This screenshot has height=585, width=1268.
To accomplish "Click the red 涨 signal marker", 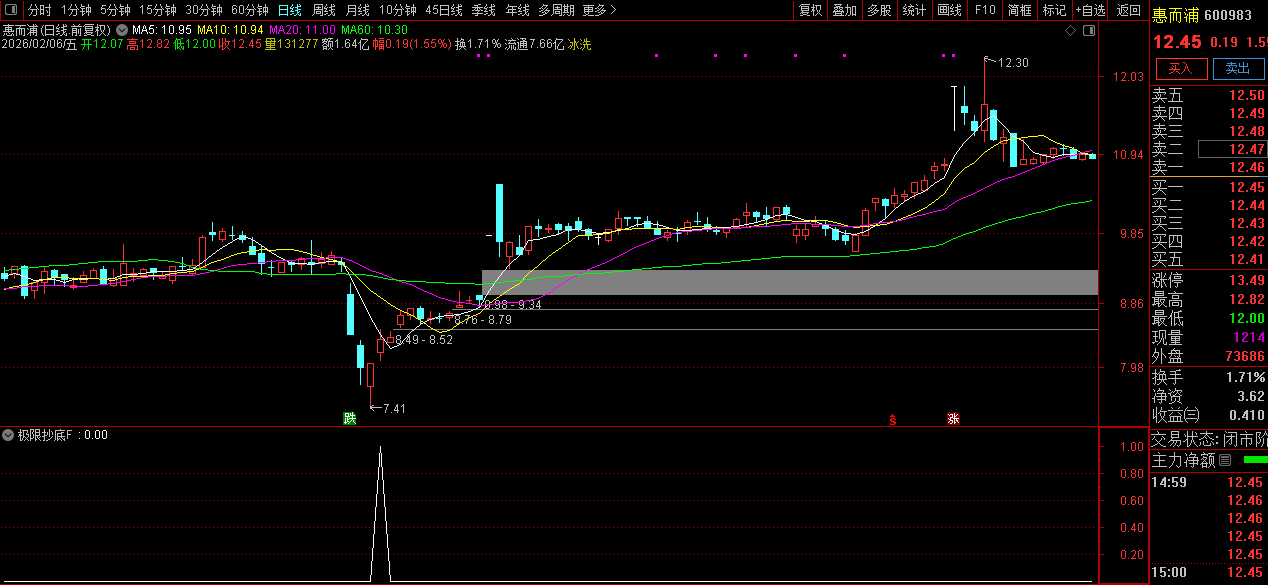I will [x=953, y=418].
